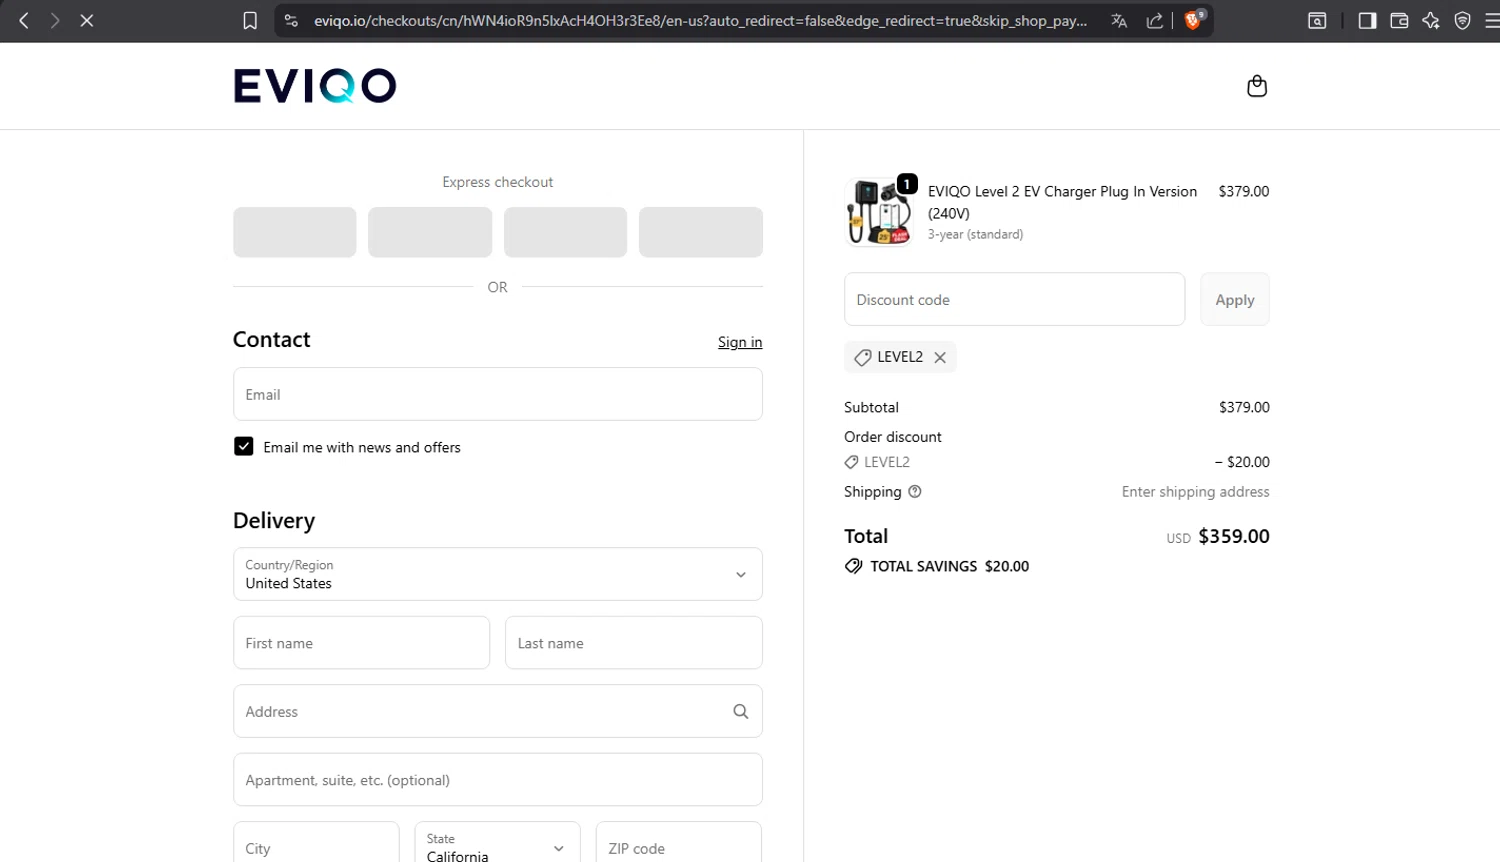Open the Country/Region dropdown
The width and height of the screenshot is (1500, 862).
[498, 574]
